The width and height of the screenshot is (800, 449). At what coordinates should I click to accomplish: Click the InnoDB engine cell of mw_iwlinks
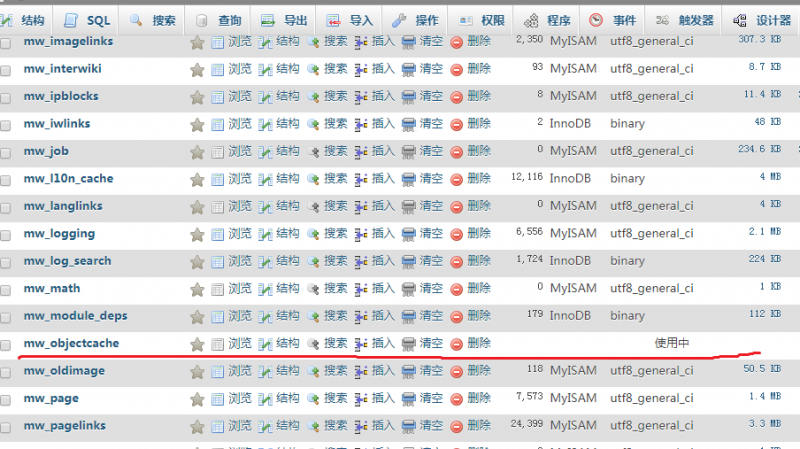[570, 123]
